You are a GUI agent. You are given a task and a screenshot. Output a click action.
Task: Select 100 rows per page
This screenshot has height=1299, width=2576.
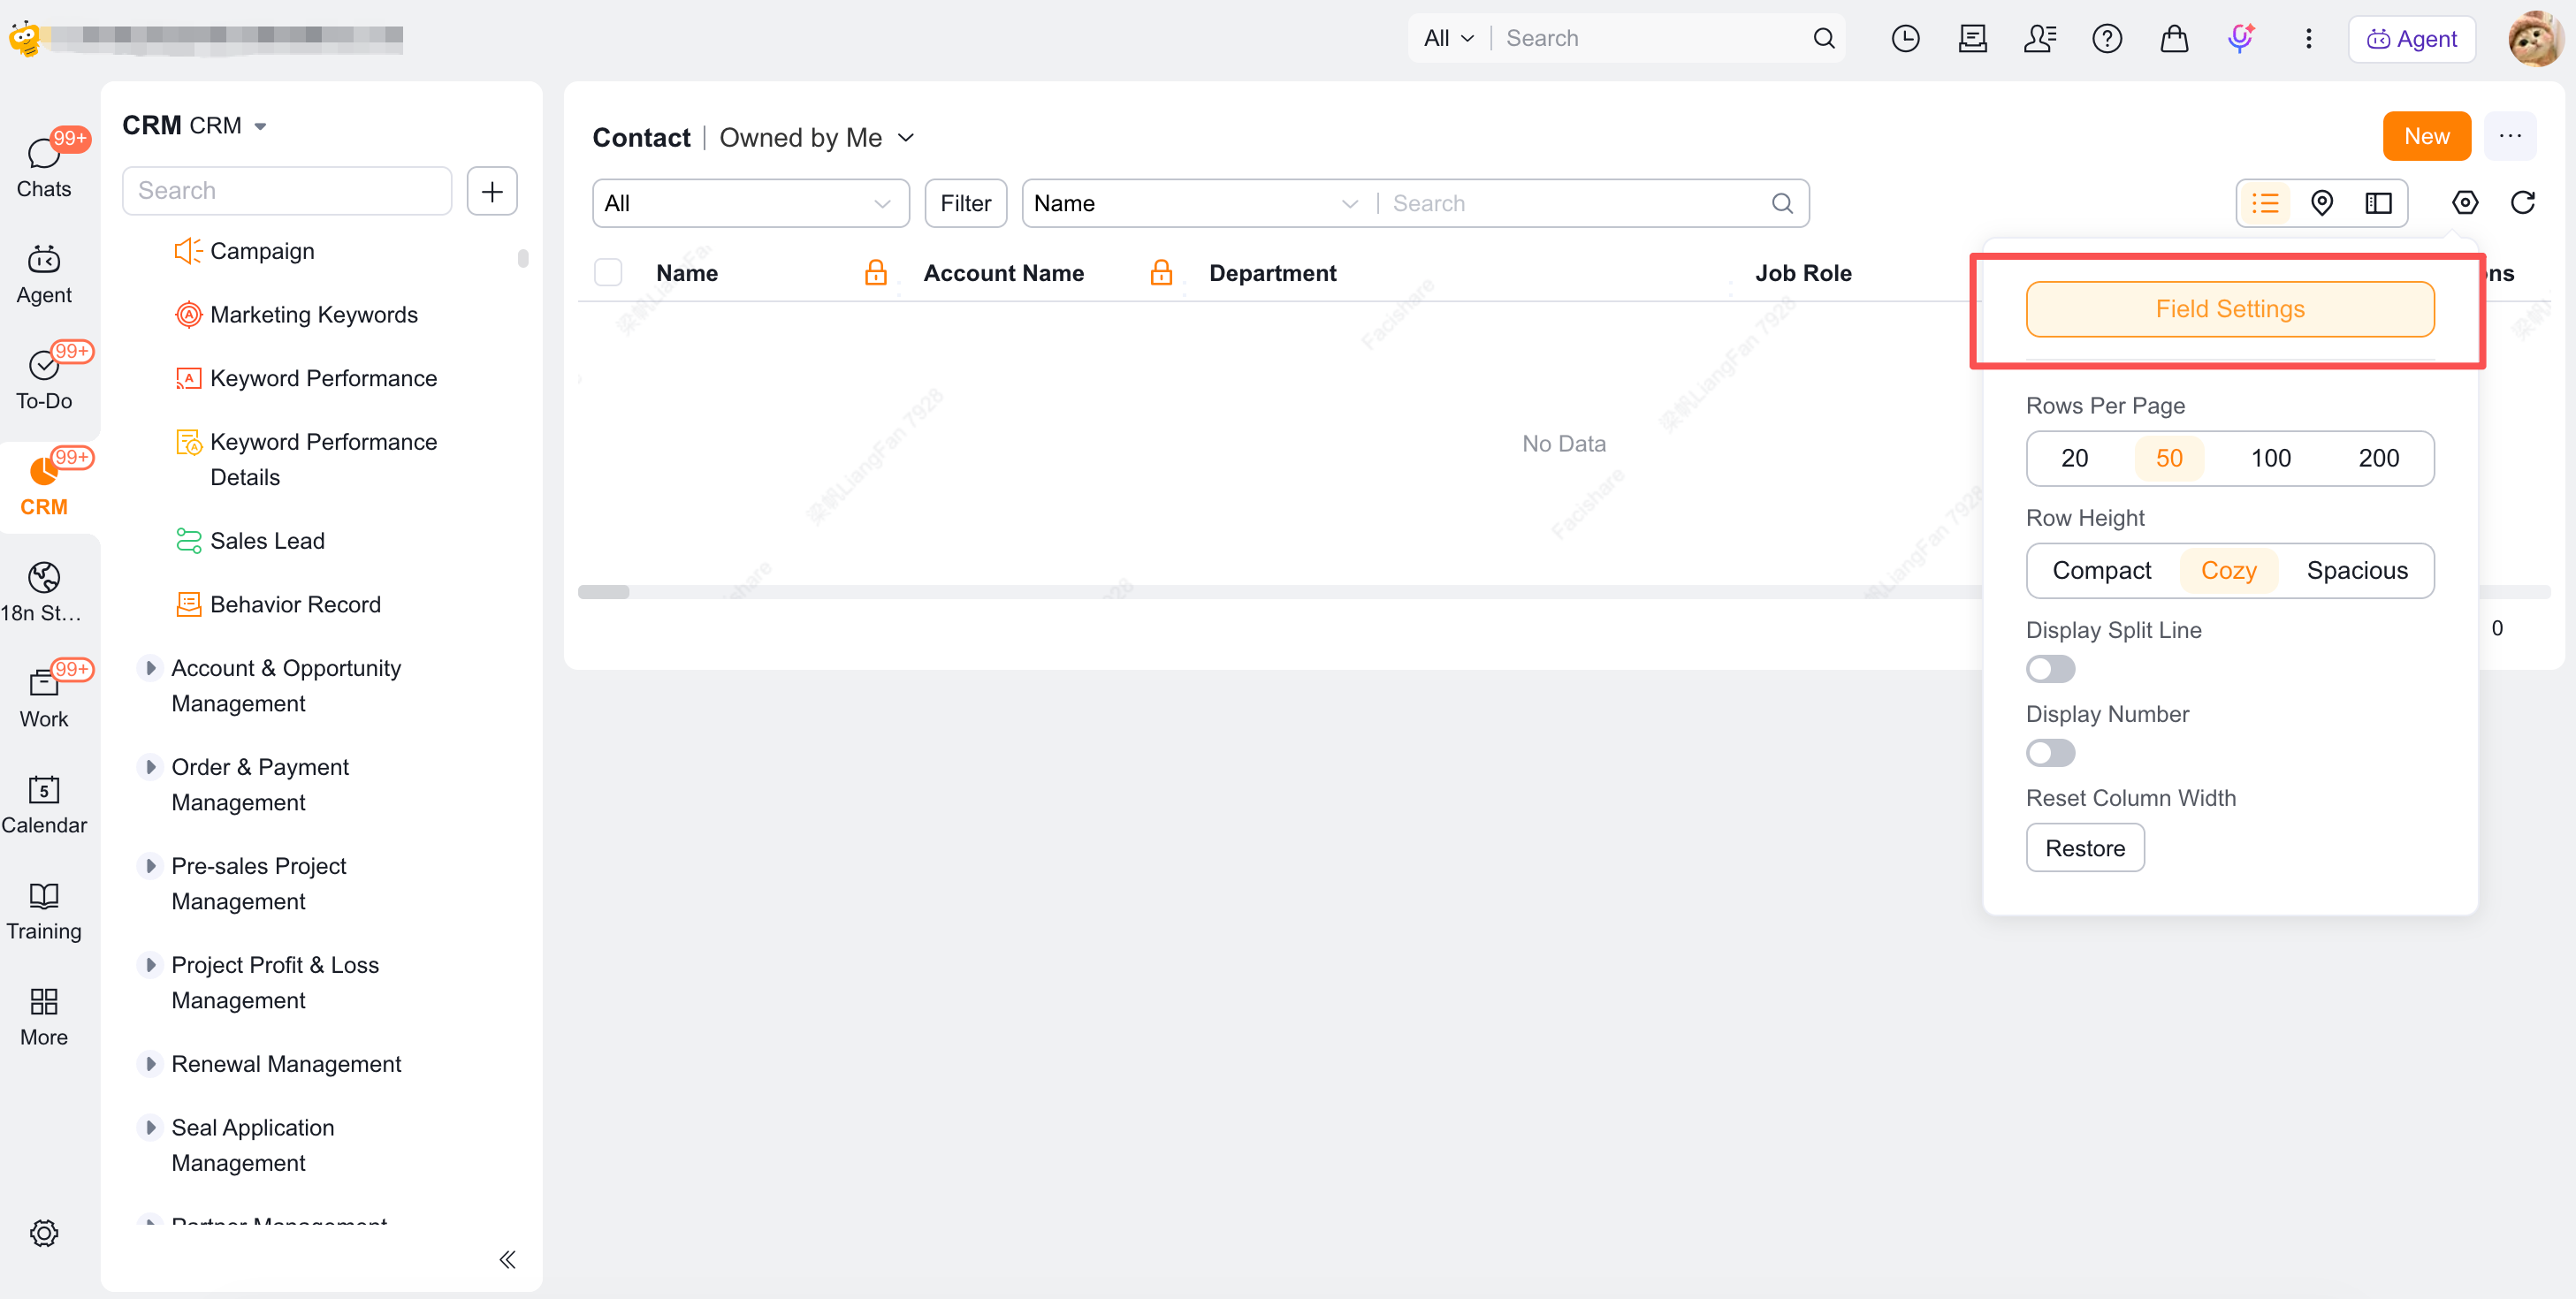[2270, 458]
